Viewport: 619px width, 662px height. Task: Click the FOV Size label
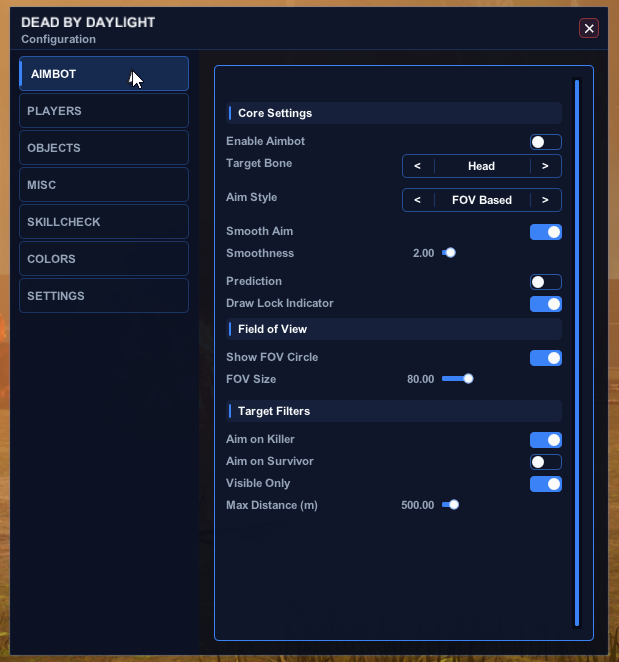[251, 379]
